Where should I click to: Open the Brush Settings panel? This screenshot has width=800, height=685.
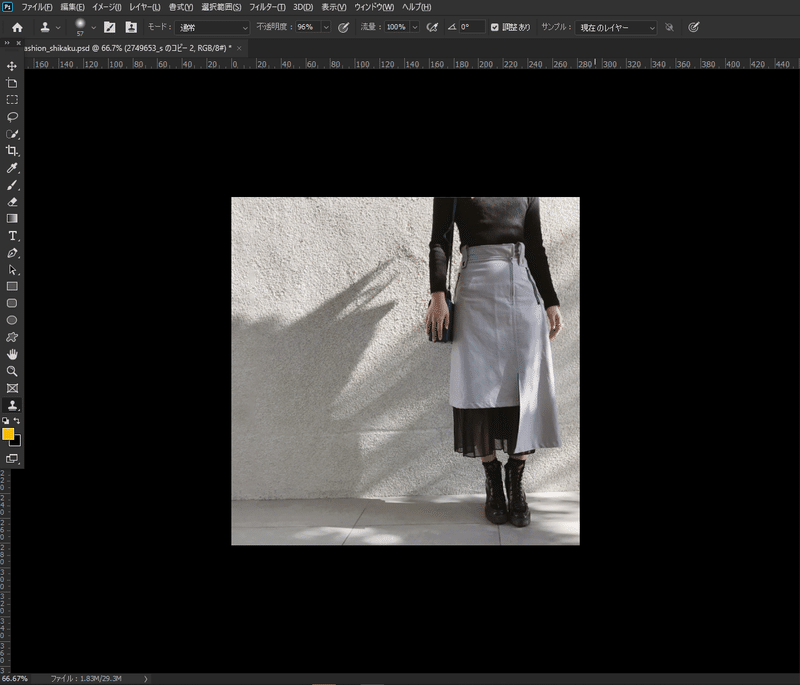[110, 28]
